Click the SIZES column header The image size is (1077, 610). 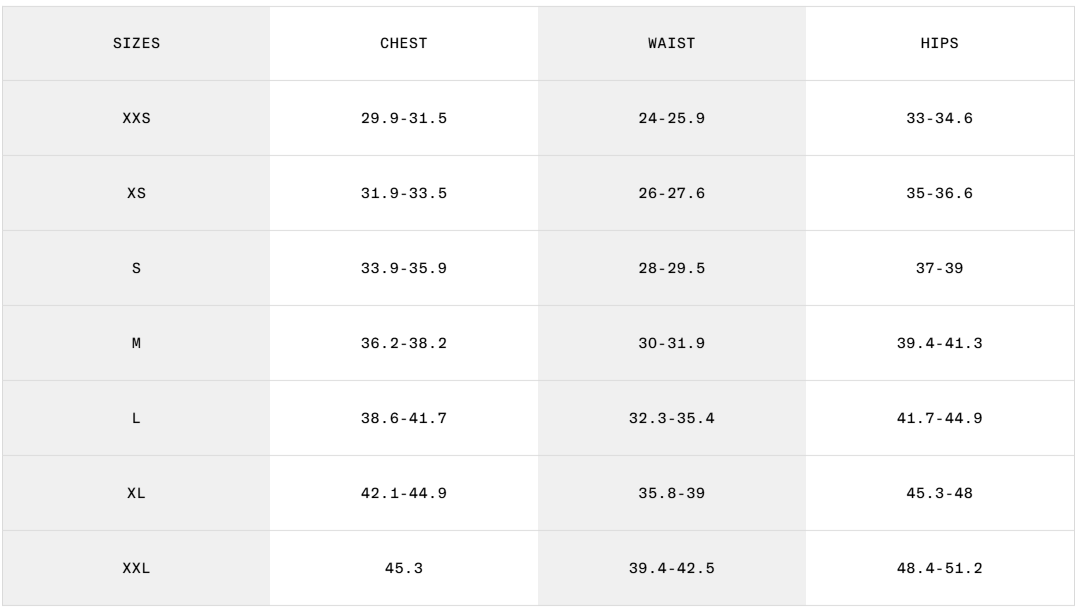pos(136,44)
